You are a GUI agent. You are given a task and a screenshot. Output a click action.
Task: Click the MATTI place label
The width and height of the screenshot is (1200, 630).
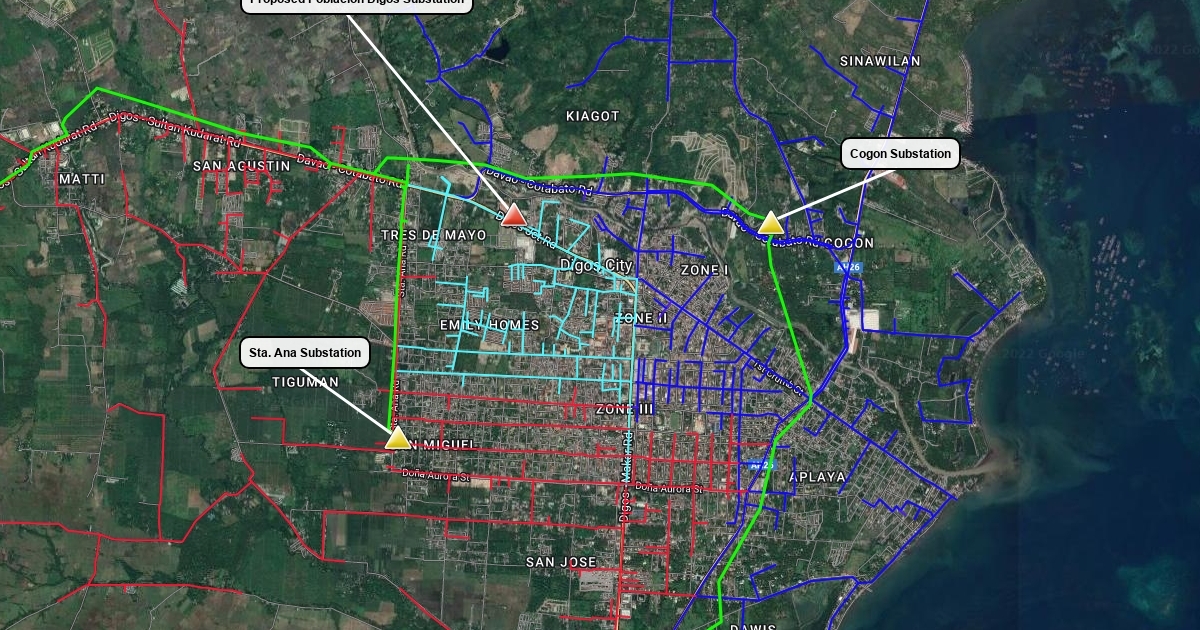82,179
